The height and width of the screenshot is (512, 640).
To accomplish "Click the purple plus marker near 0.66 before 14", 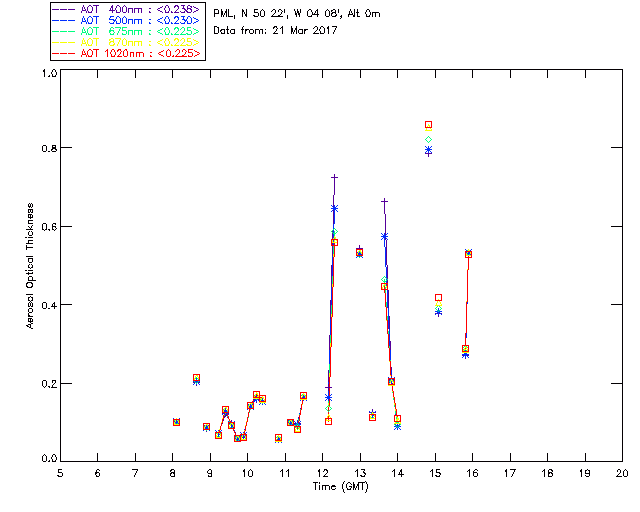I will point(384,201).
